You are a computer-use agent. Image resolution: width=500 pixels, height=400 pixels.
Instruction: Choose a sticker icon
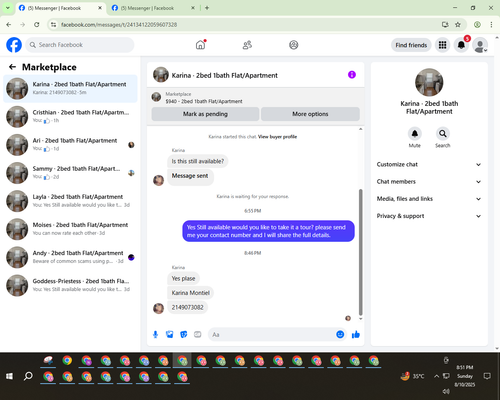(184, 334)
